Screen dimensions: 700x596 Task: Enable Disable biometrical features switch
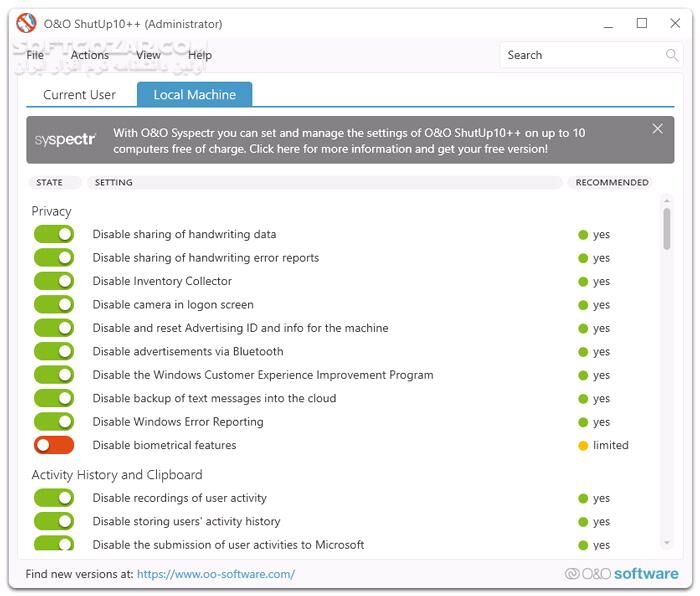click(54, 445)
